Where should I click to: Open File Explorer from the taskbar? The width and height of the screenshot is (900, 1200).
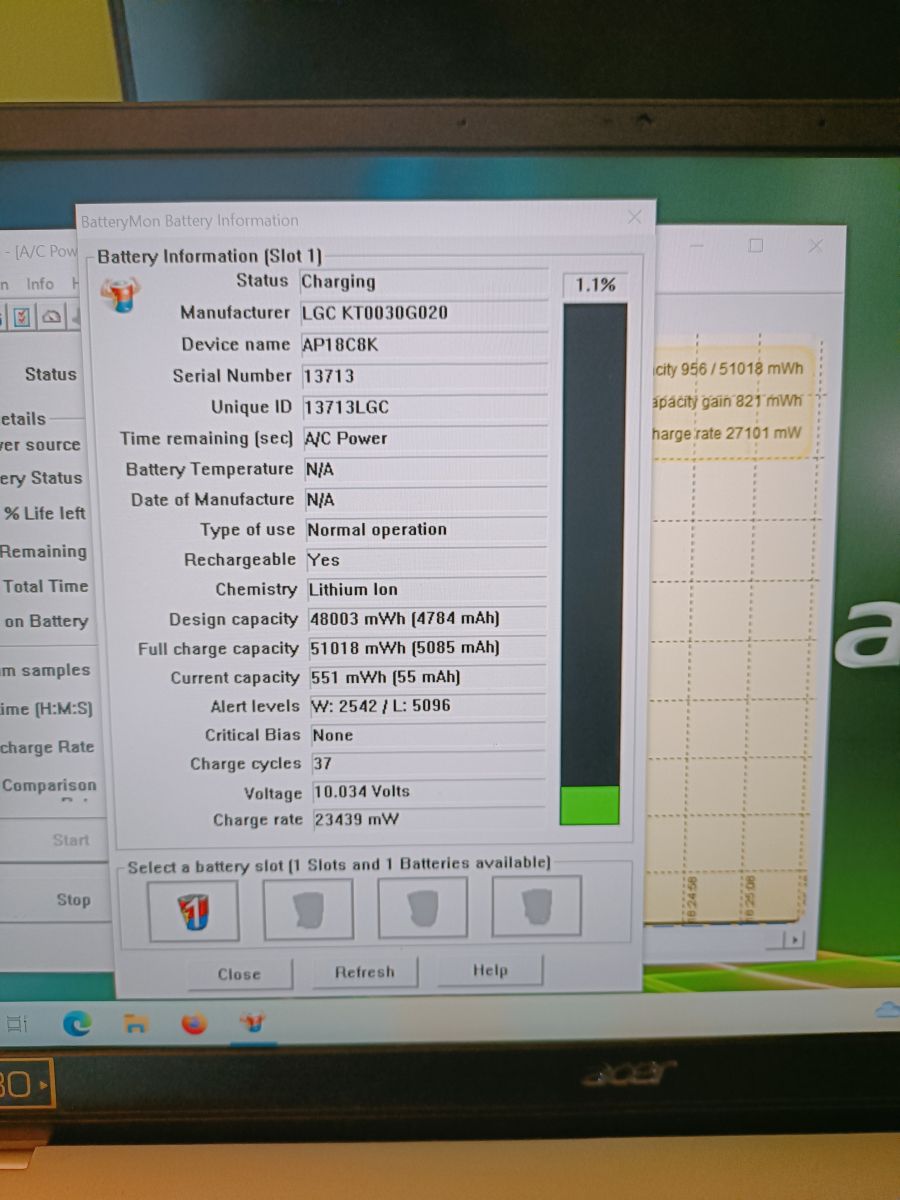coord(135,1023)
